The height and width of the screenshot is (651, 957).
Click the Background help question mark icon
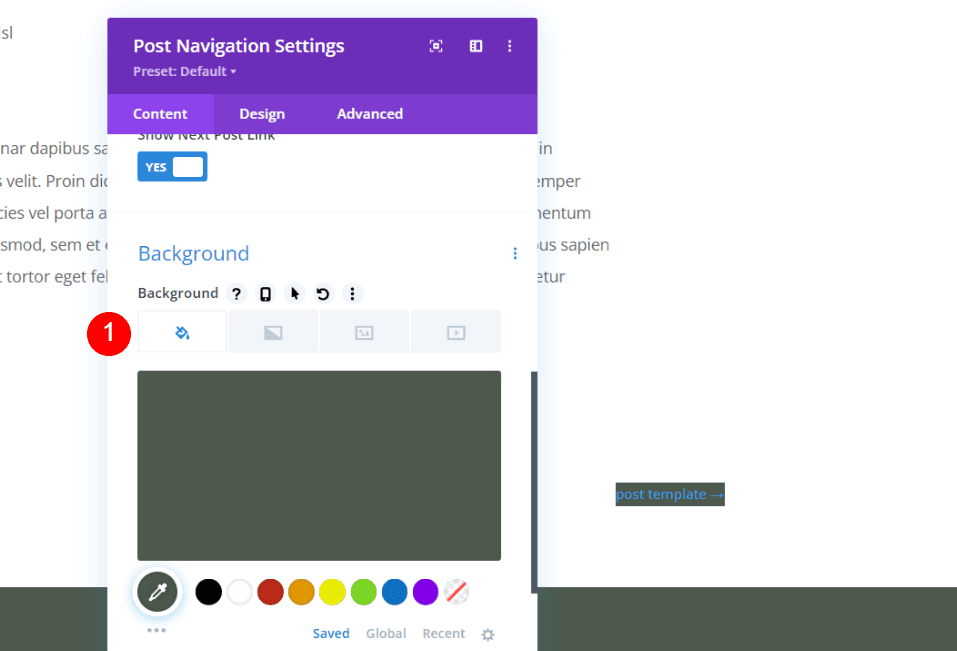(x=236, y=294)
